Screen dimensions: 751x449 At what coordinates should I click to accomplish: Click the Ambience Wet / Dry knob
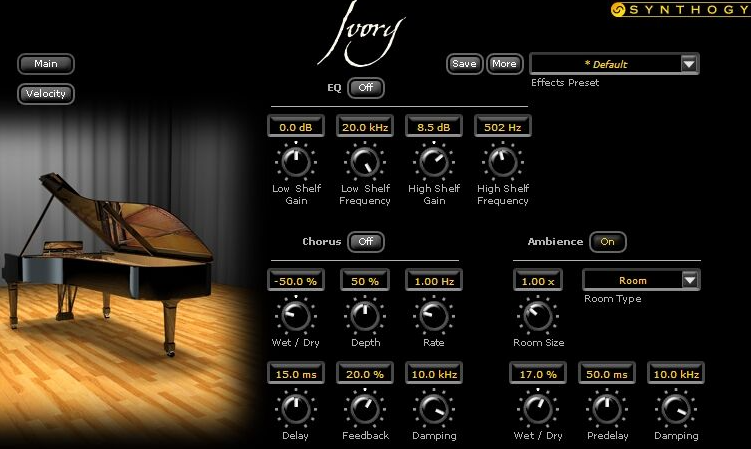538,409
